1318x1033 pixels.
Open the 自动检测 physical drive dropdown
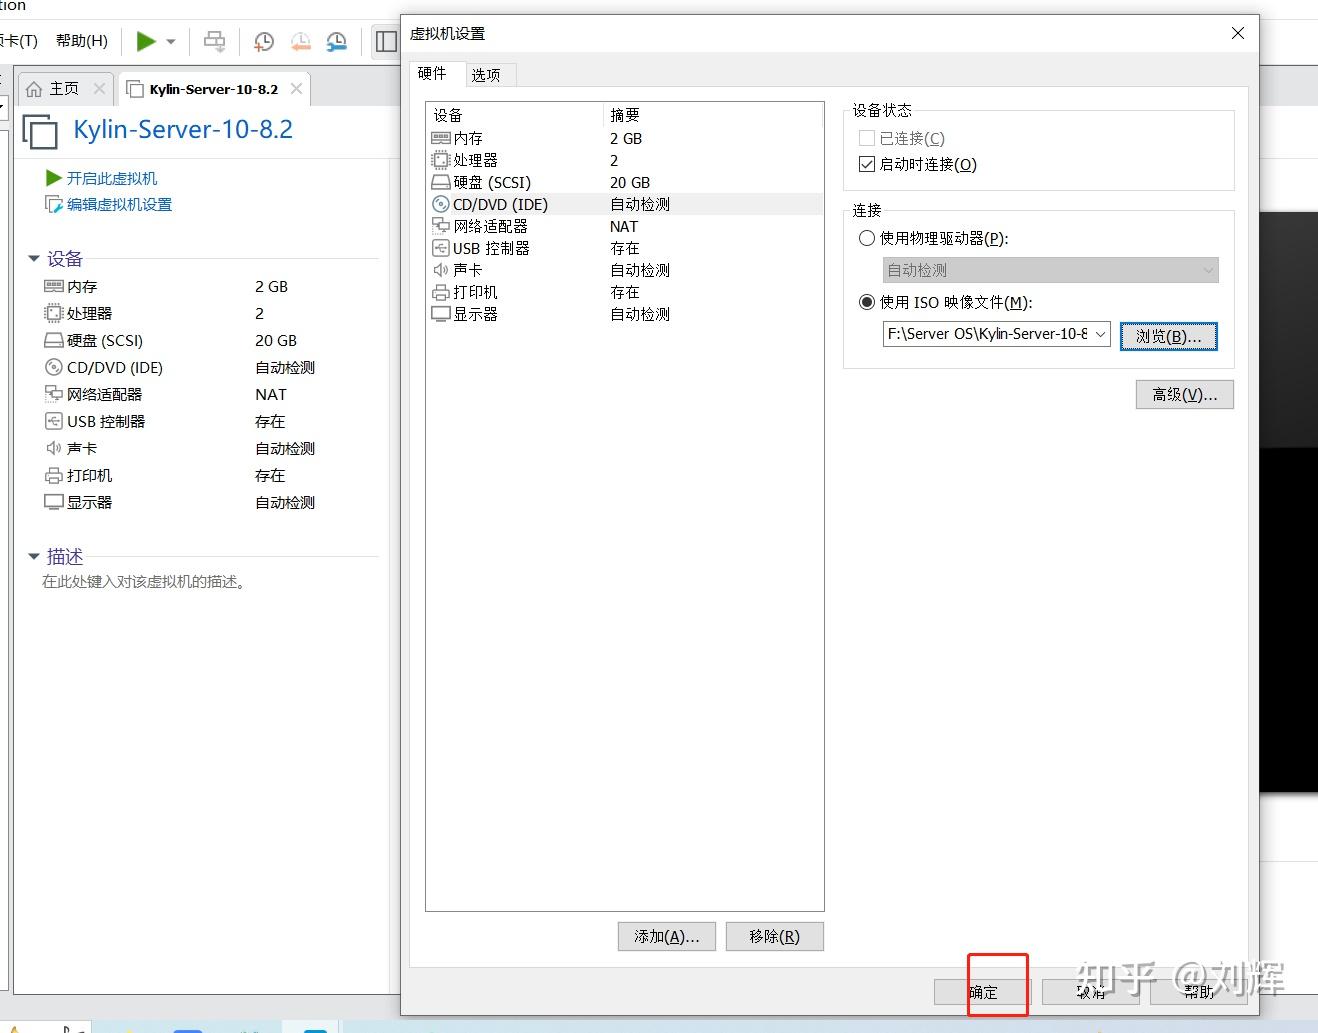point(1051,270)
